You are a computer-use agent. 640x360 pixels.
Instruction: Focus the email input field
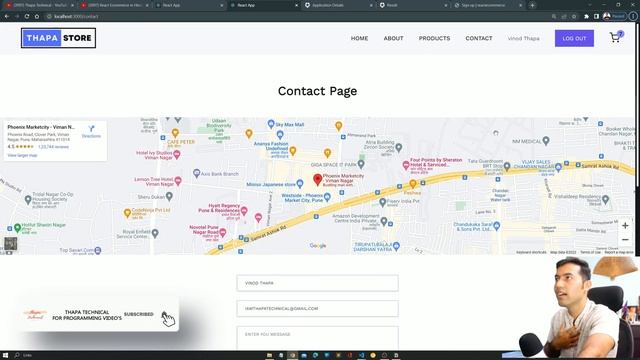point(318,309)
